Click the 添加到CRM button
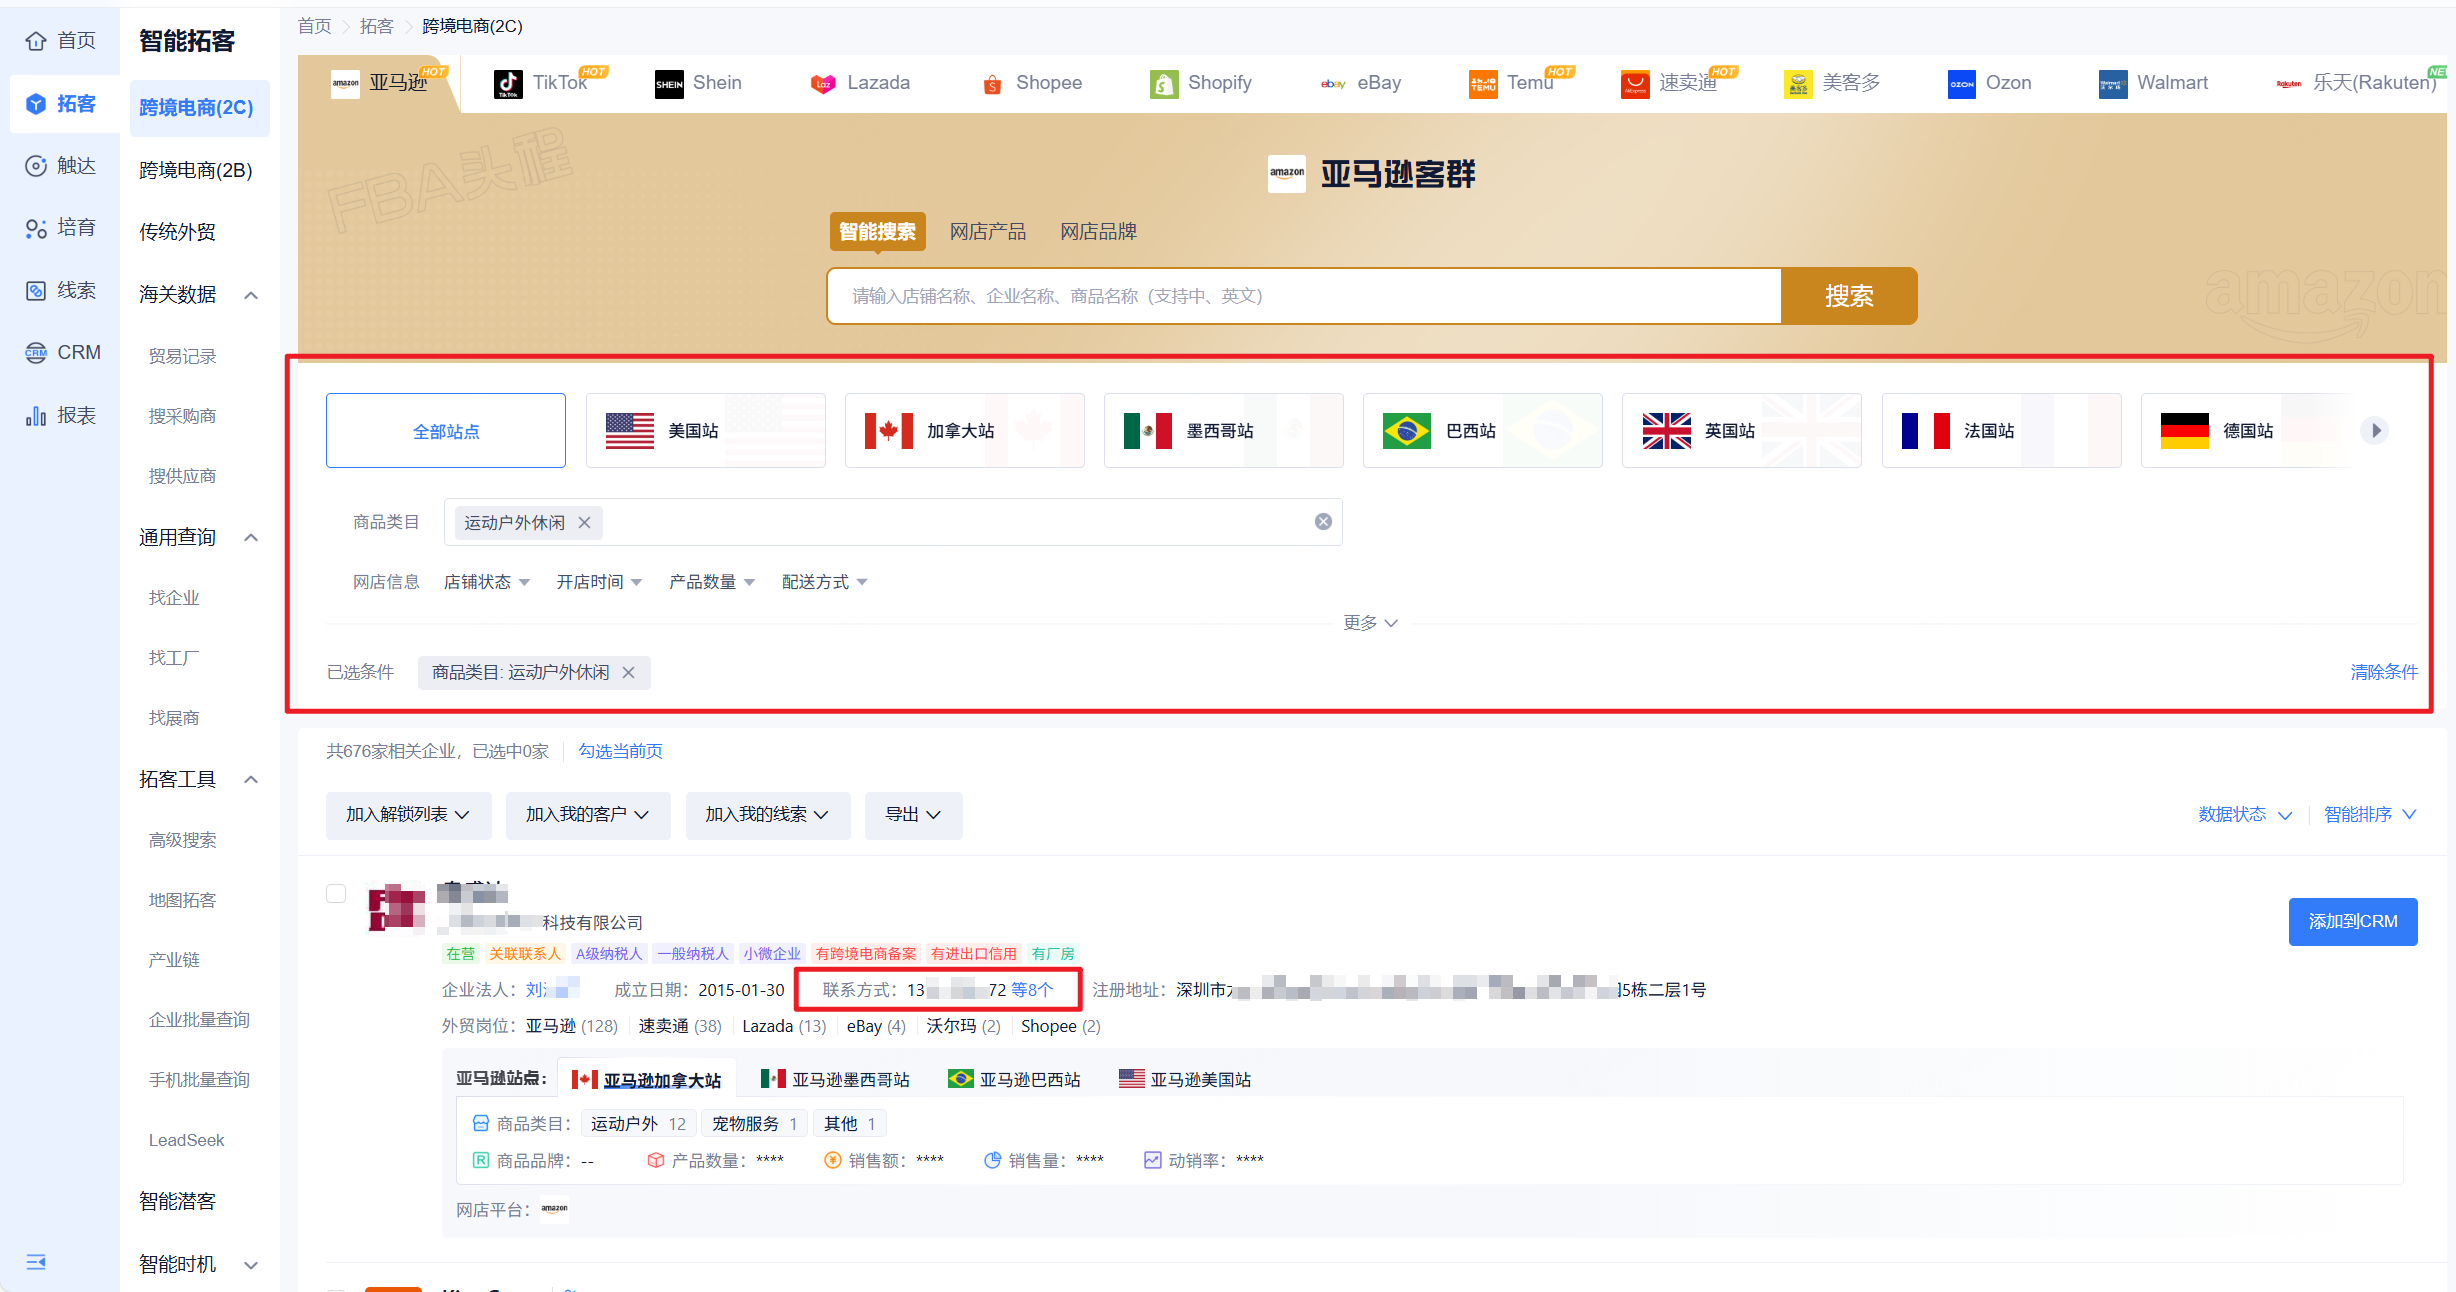The height and width of the screenshot is (1292, 2456). point(2352,922)
